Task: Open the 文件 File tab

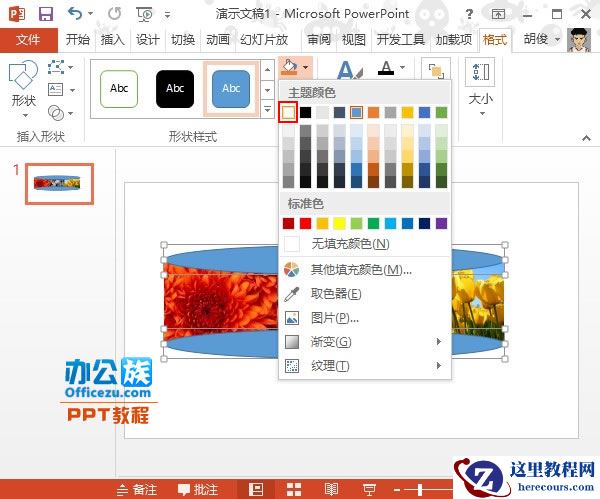Action: pyautogui.click(x=29, y=39)
